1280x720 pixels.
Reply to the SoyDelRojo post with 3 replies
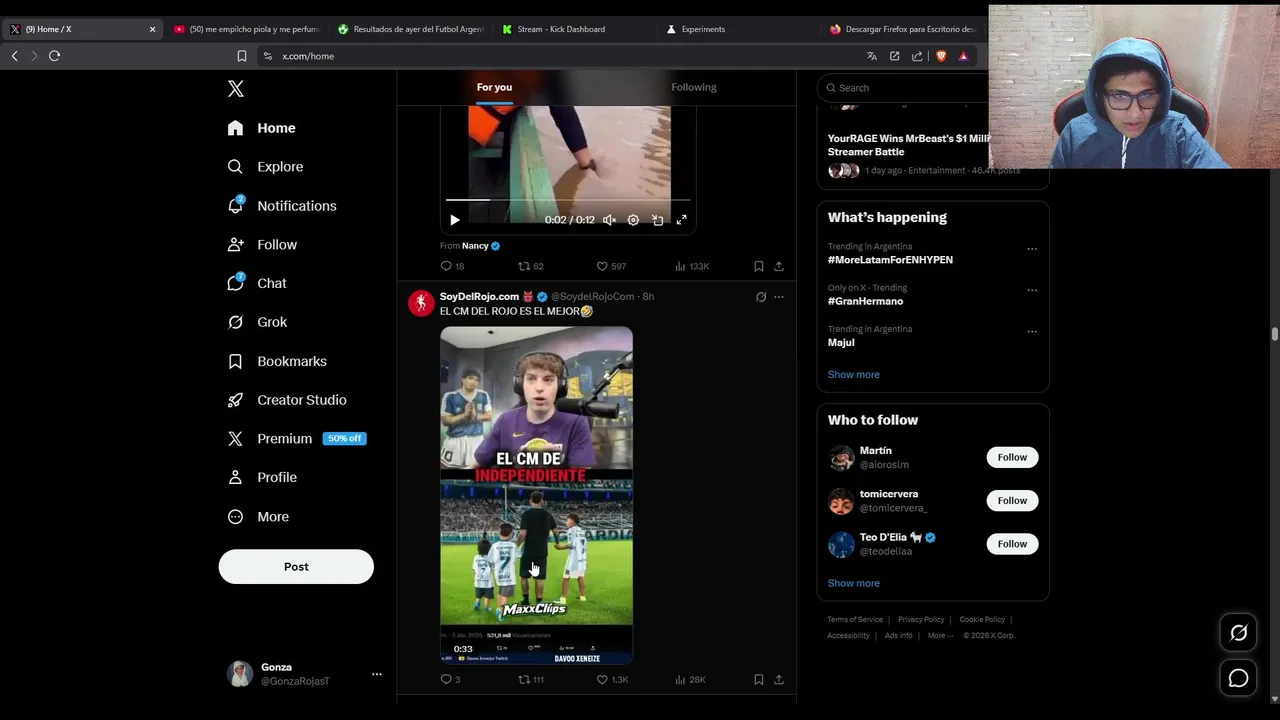pos(450,680)
